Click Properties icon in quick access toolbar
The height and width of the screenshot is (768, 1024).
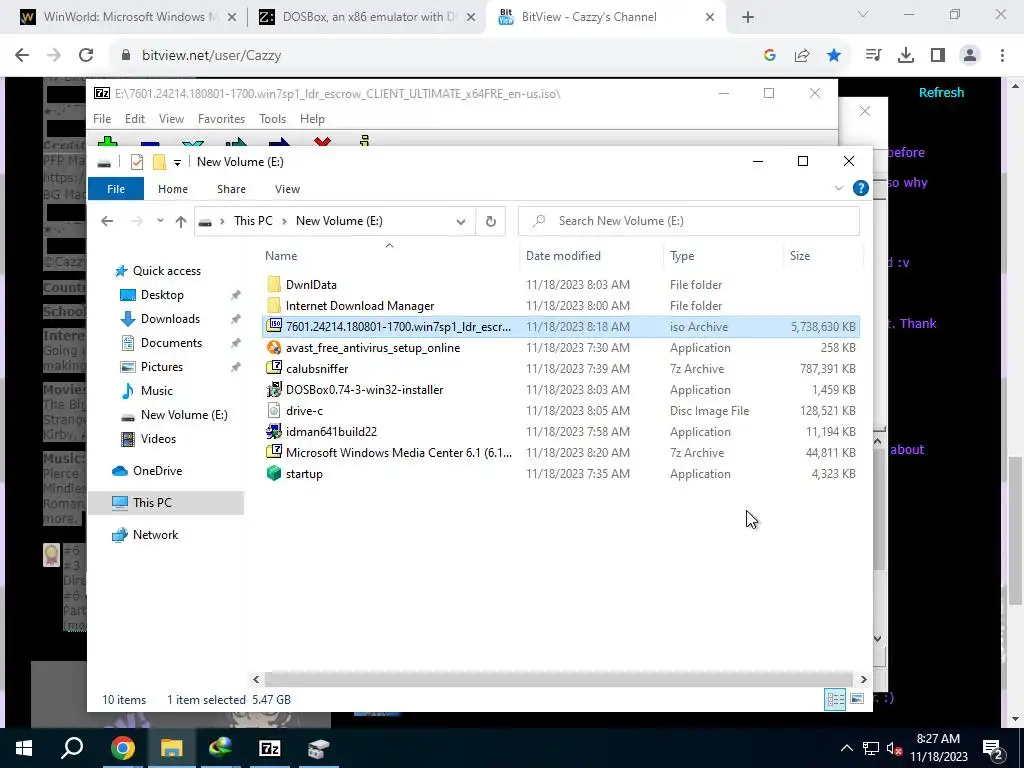(136, 162)
